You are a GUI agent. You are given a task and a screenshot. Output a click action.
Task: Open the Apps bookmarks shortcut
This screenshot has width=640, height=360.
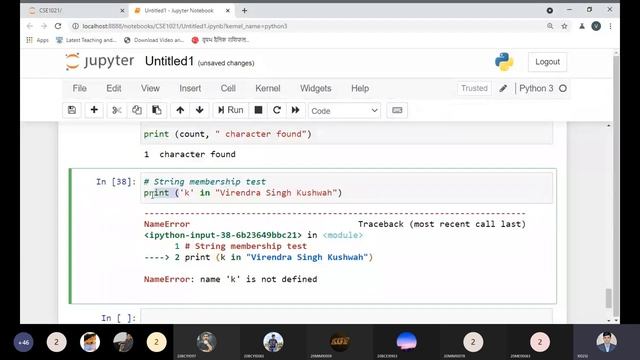coord(38,40)
